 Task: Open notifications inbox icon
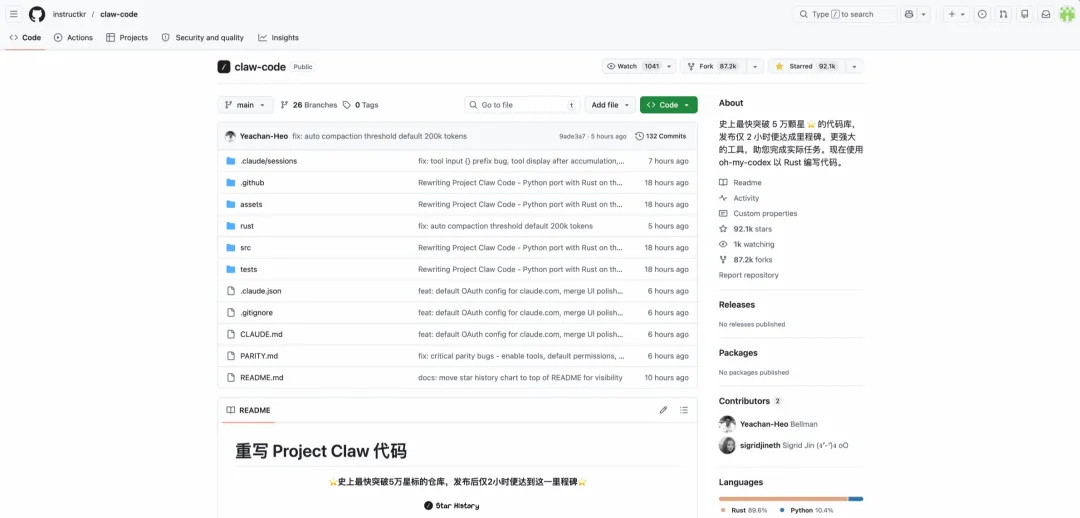click(x=1046, y=14)
